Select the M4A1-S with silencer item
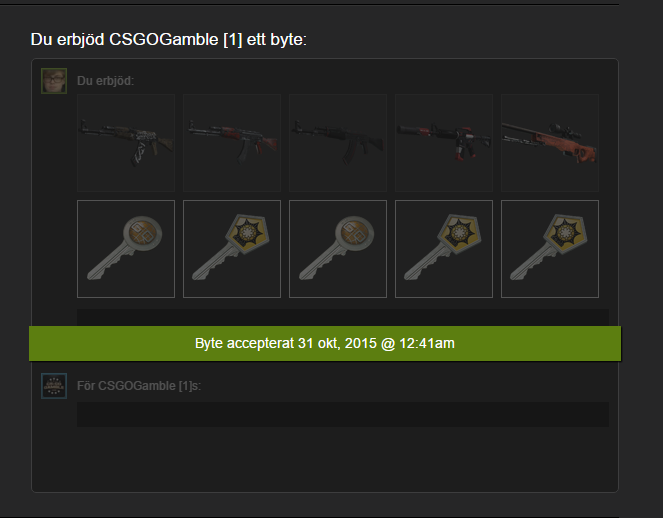 [x=444, y=143]
